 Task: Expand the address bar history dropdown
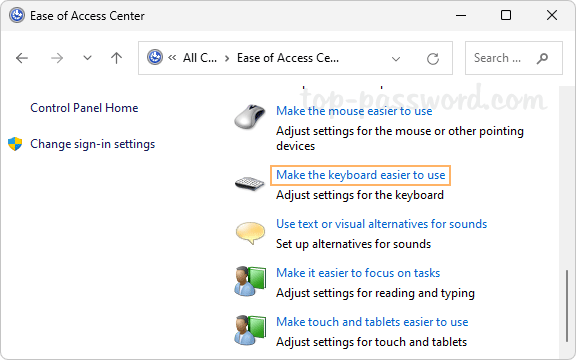click(396, 59)
